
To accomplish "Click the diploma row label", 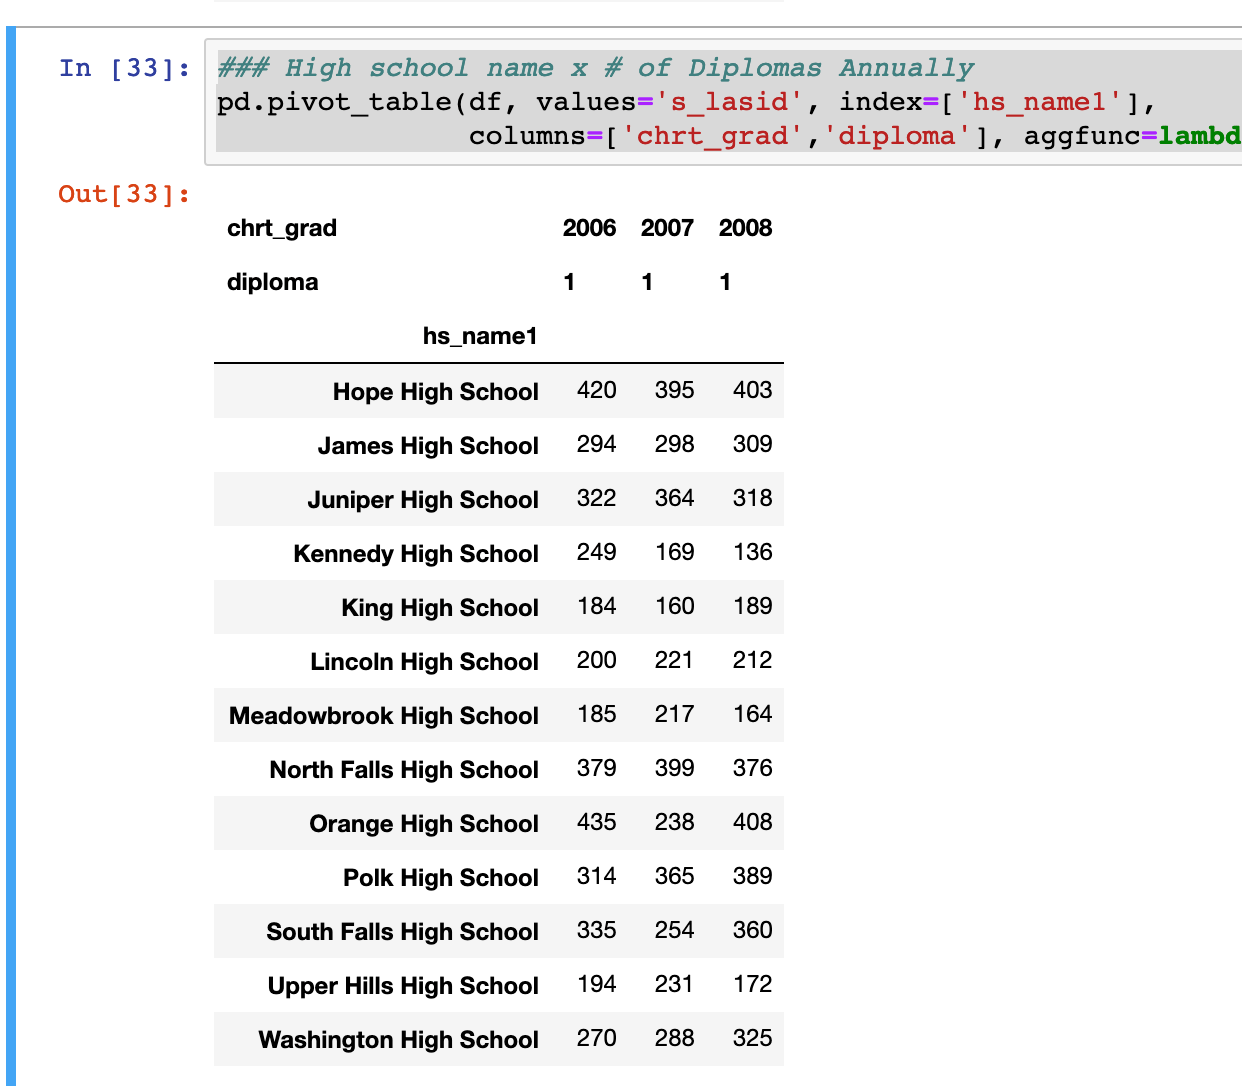I will [x=274, y=282].
